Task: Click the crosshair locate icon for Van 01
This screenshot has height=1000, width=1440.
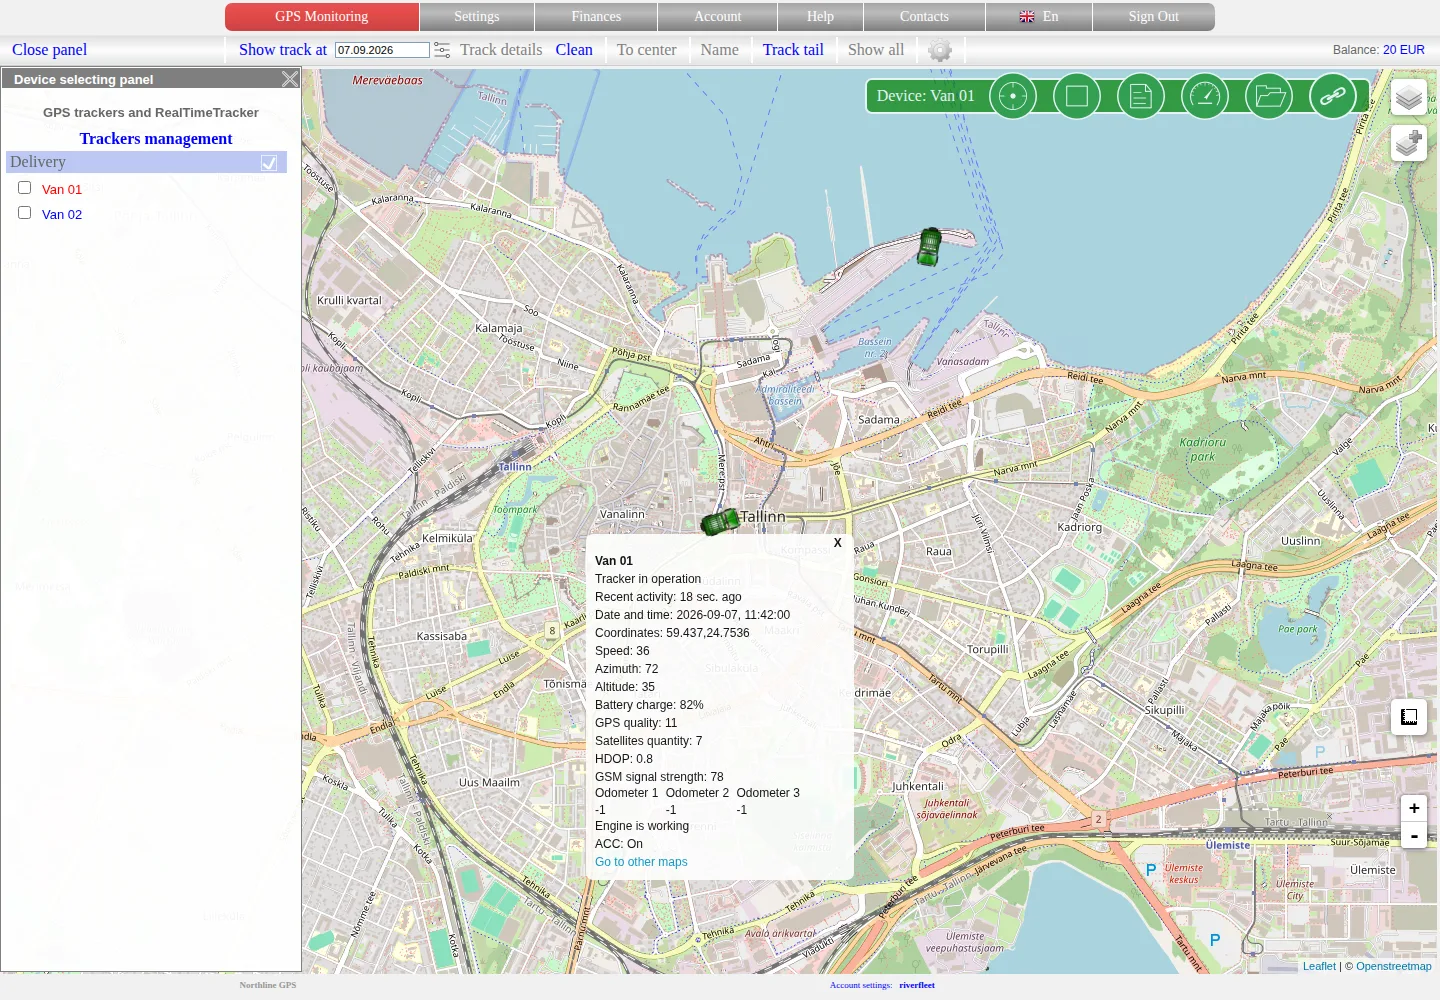Action: tap(1013, 96)
